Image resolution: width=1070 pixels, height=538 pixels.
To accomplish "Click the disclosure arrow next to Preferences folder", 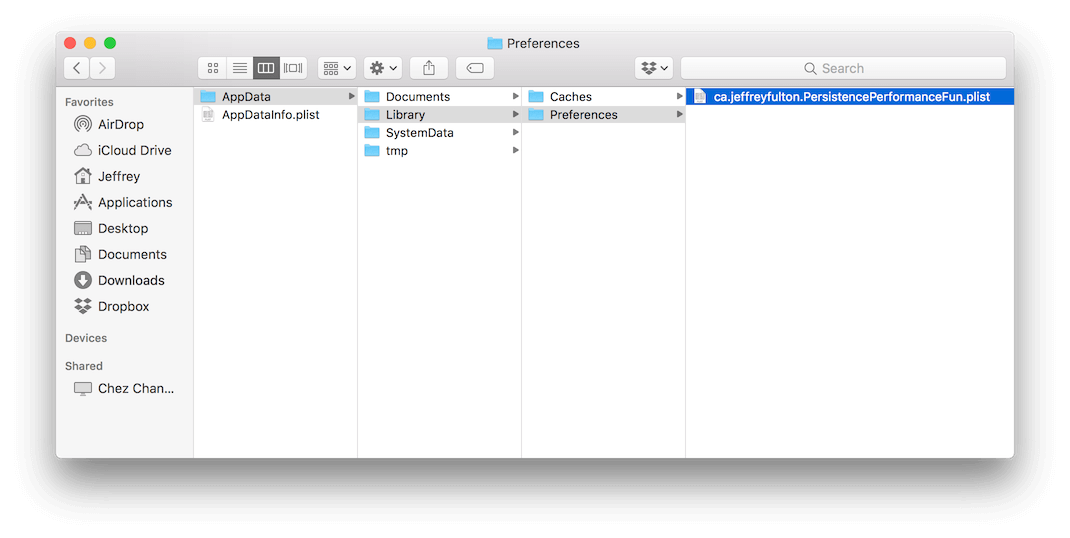I will 680,115.
